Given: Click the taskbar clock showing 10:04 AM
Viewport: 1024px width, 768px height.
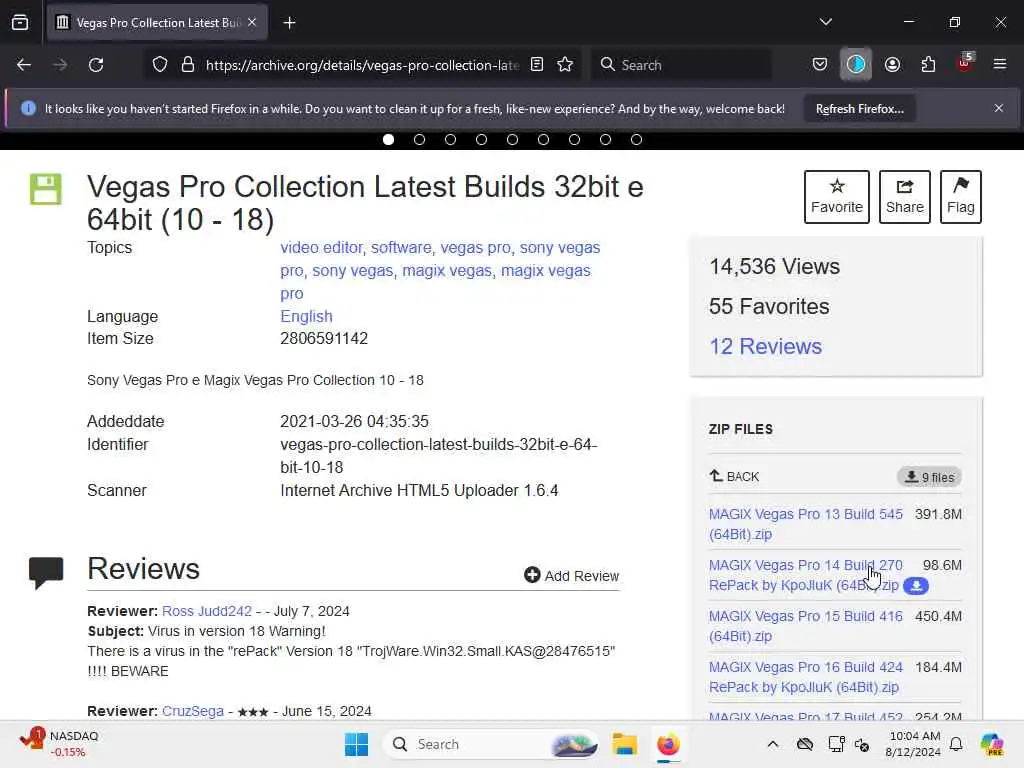Looking at the screenshot, I should coord(914,744).
